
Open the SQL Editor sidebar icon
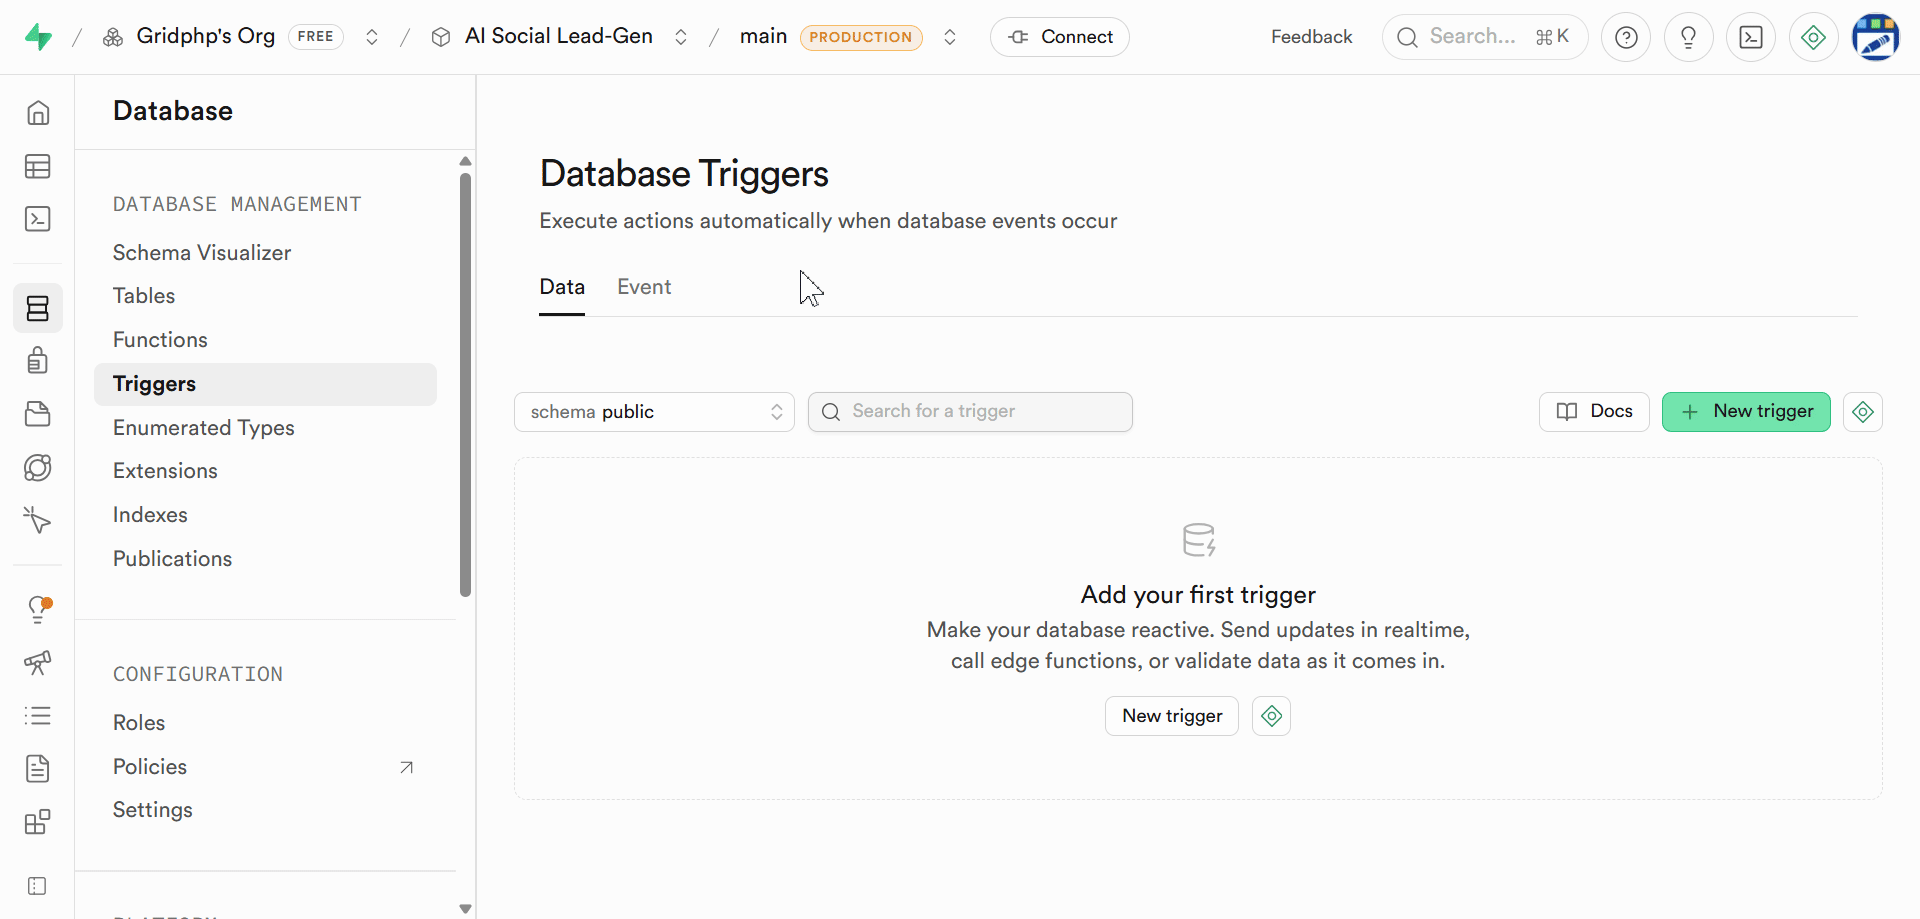[38, 219]
